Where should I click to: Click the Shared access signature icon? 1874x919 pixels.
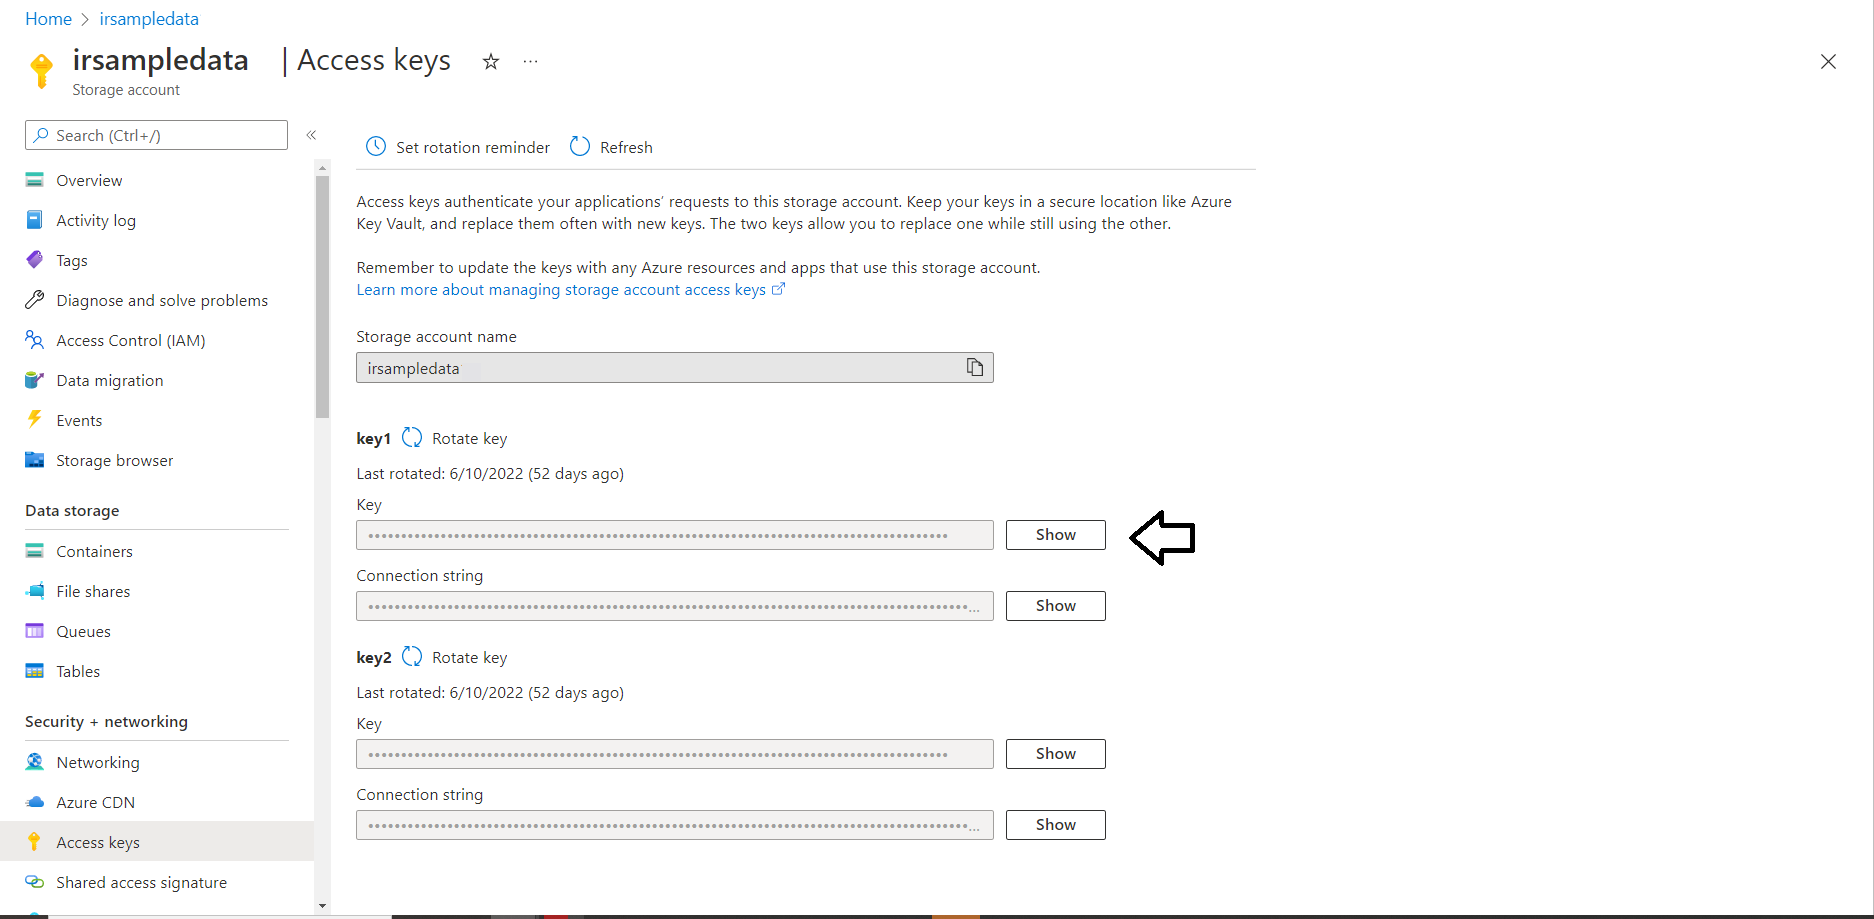pyautogui.click(x=35, y=882)
